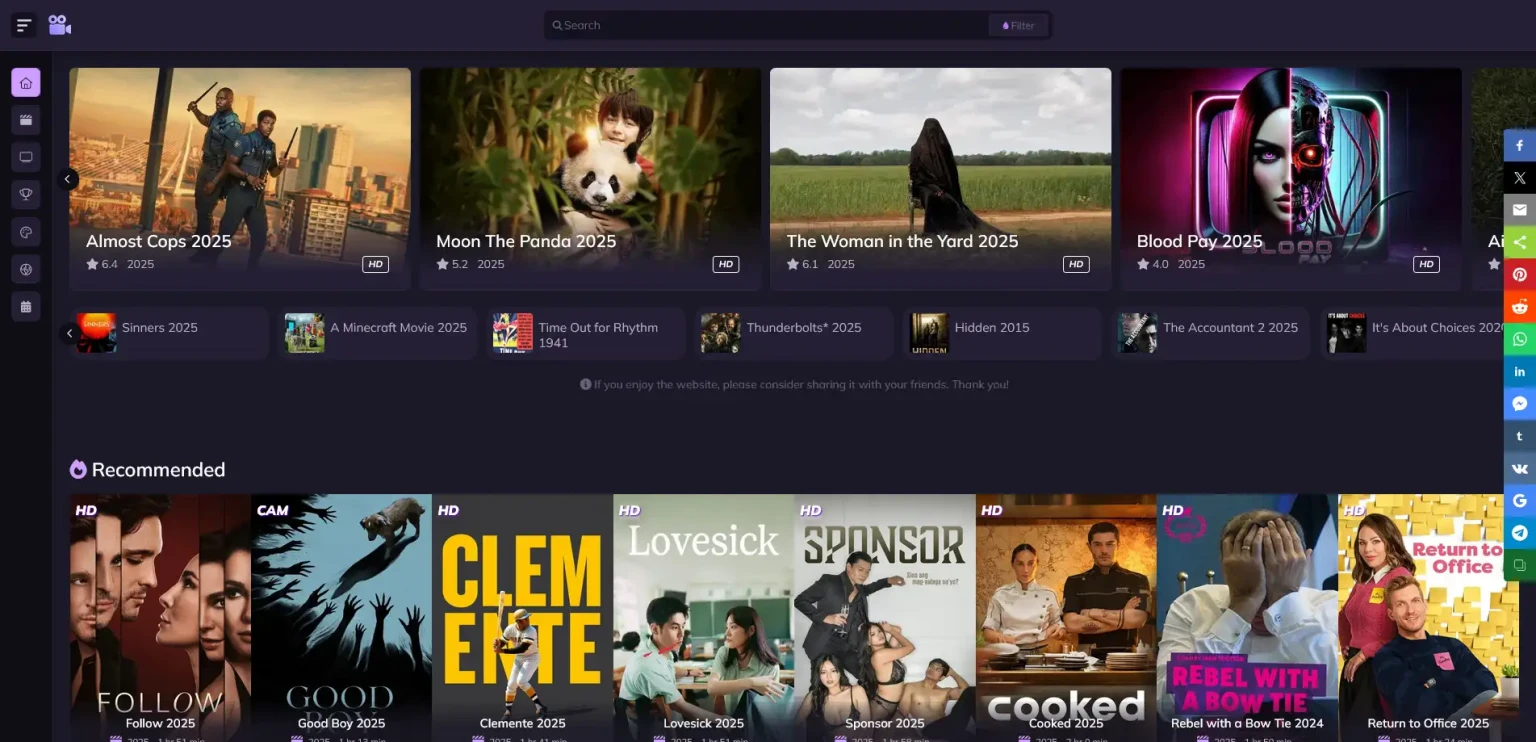The height and width of the screenshot is (742, 1536).
Task: Go to Home in the sidebar
Action: 26,83
